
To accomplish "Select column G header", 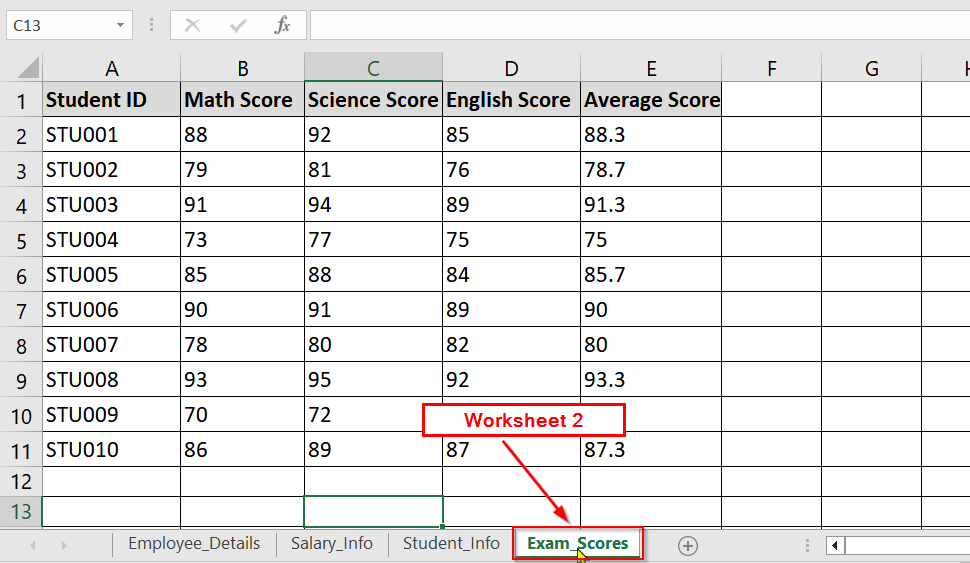I will tap(872, 68).
